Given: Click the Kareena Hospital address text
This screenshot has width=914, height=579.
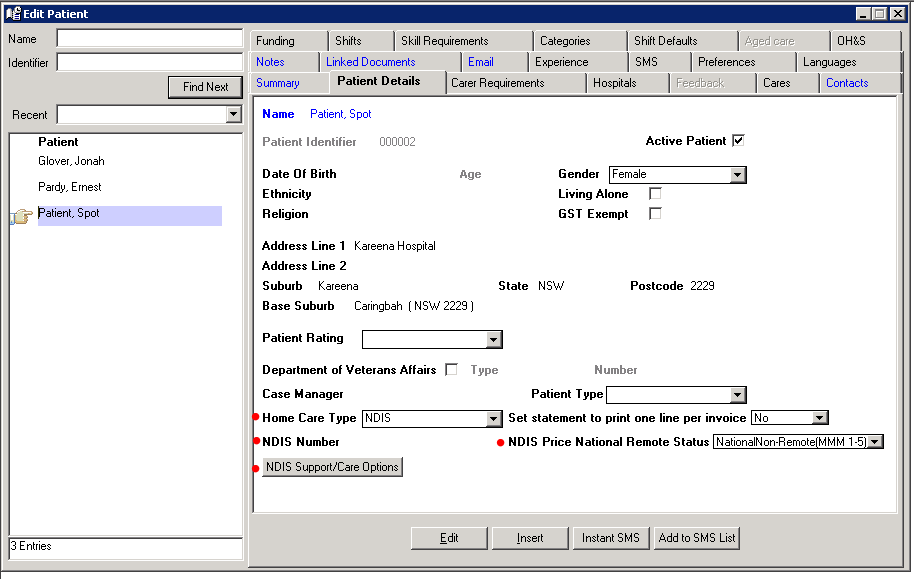Looking at the screenshot, I should click(x=395, y=246).
